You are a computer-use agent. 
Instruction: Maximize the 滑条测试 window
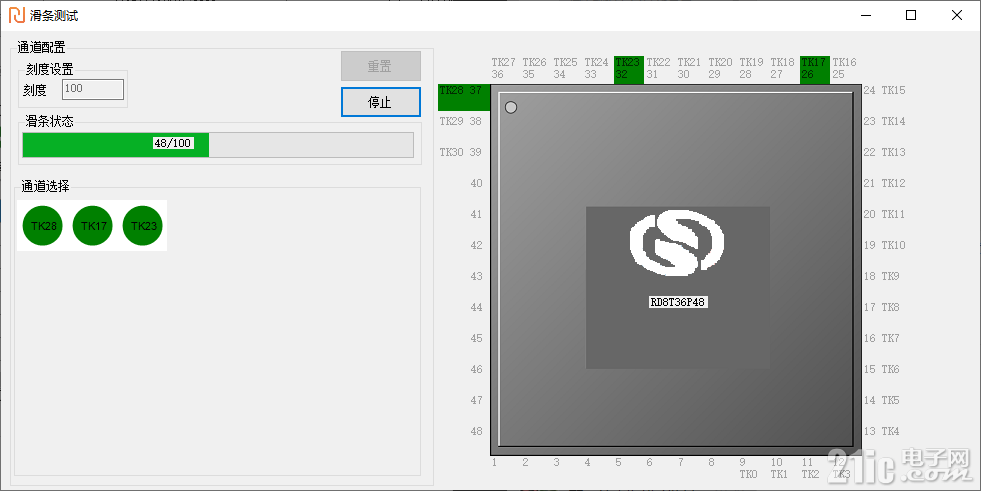point(911,16)
